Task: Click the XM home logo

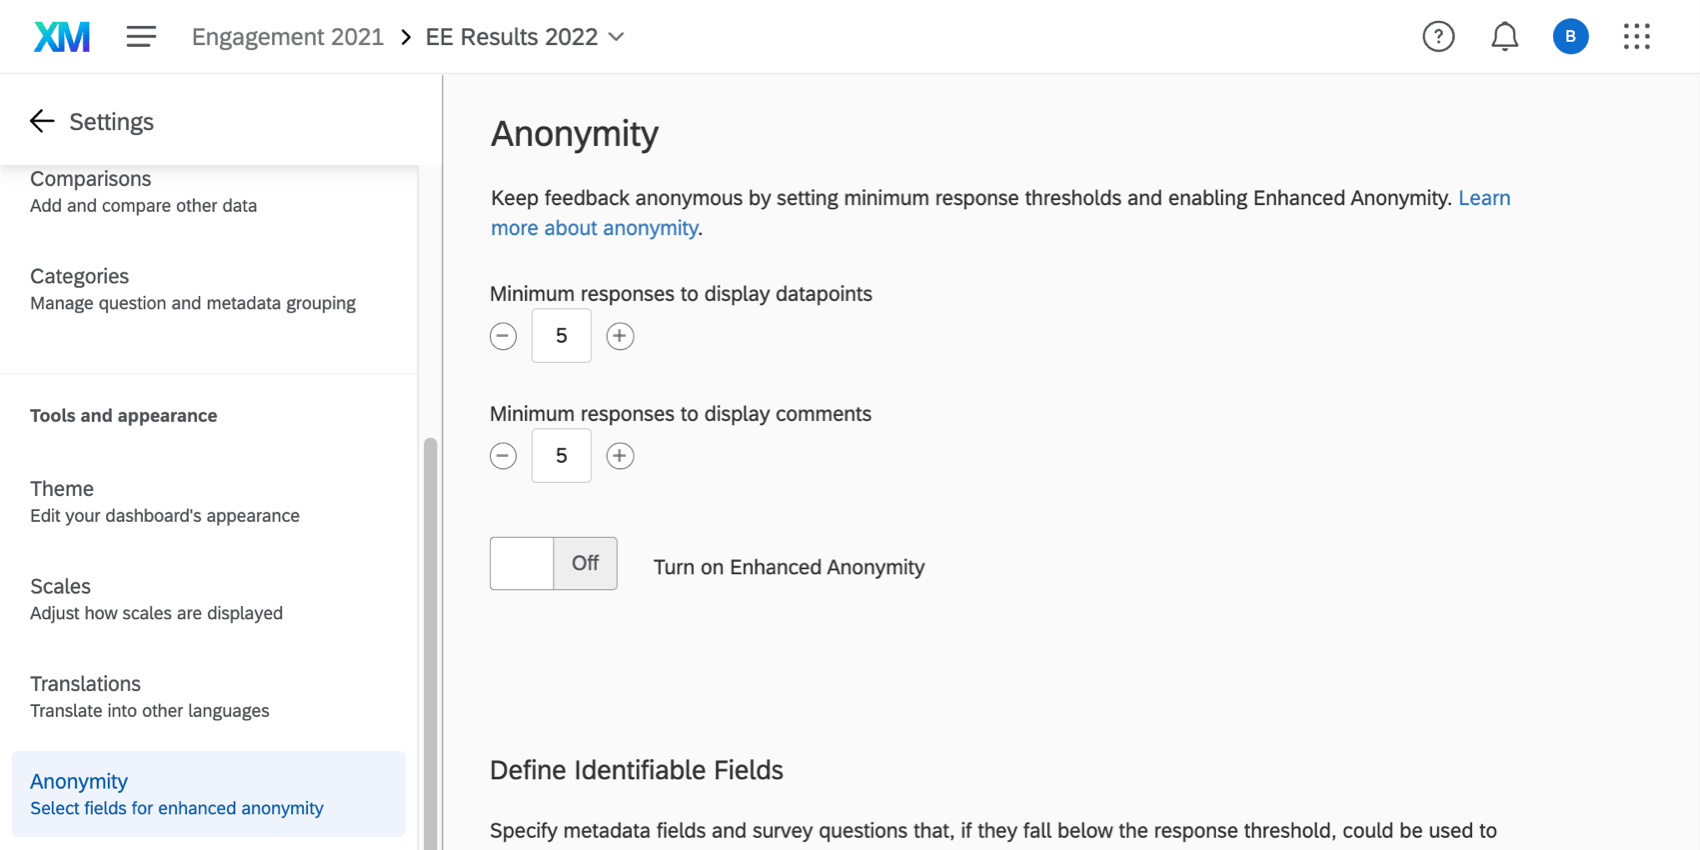Action: point(61,36)
